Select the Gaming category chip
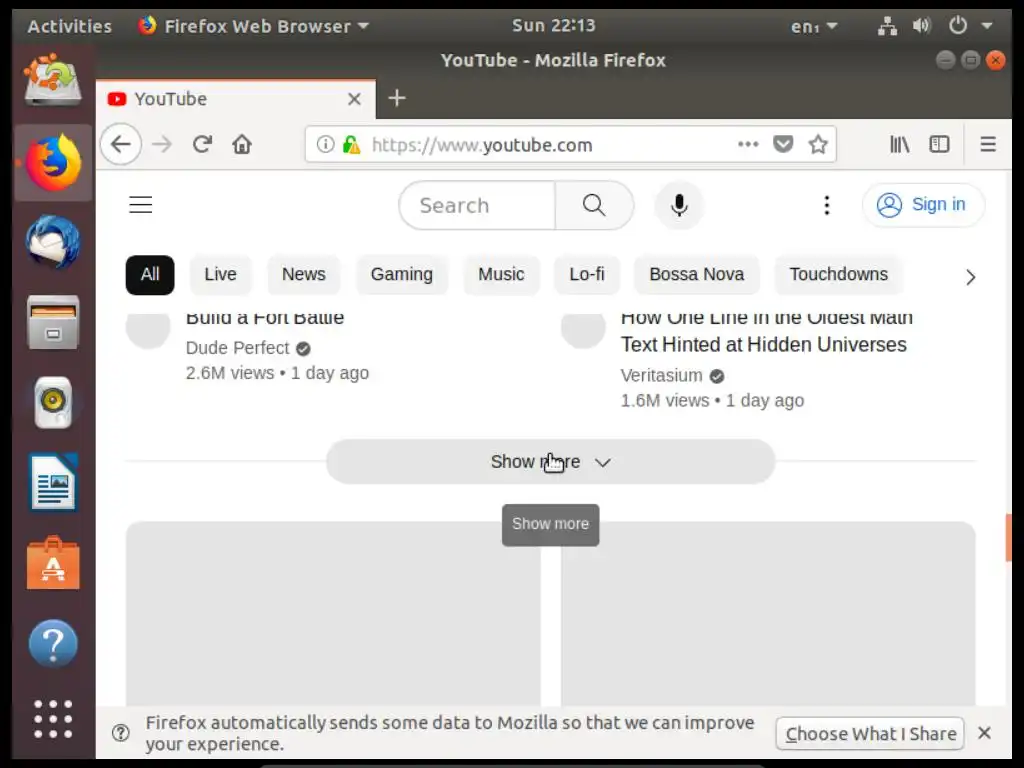The image size is (1024, 768). 402,275
